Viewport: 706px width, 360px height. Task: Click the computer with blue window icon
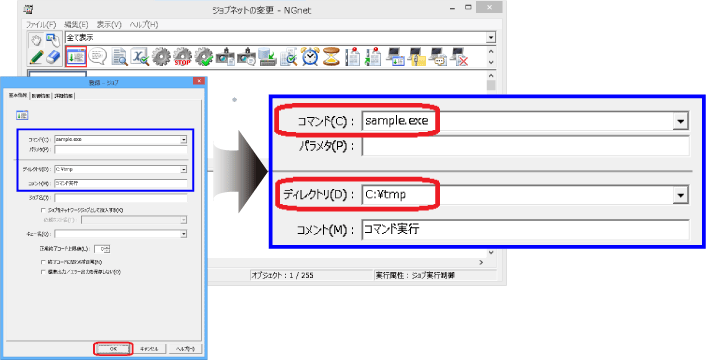[396, 57]
